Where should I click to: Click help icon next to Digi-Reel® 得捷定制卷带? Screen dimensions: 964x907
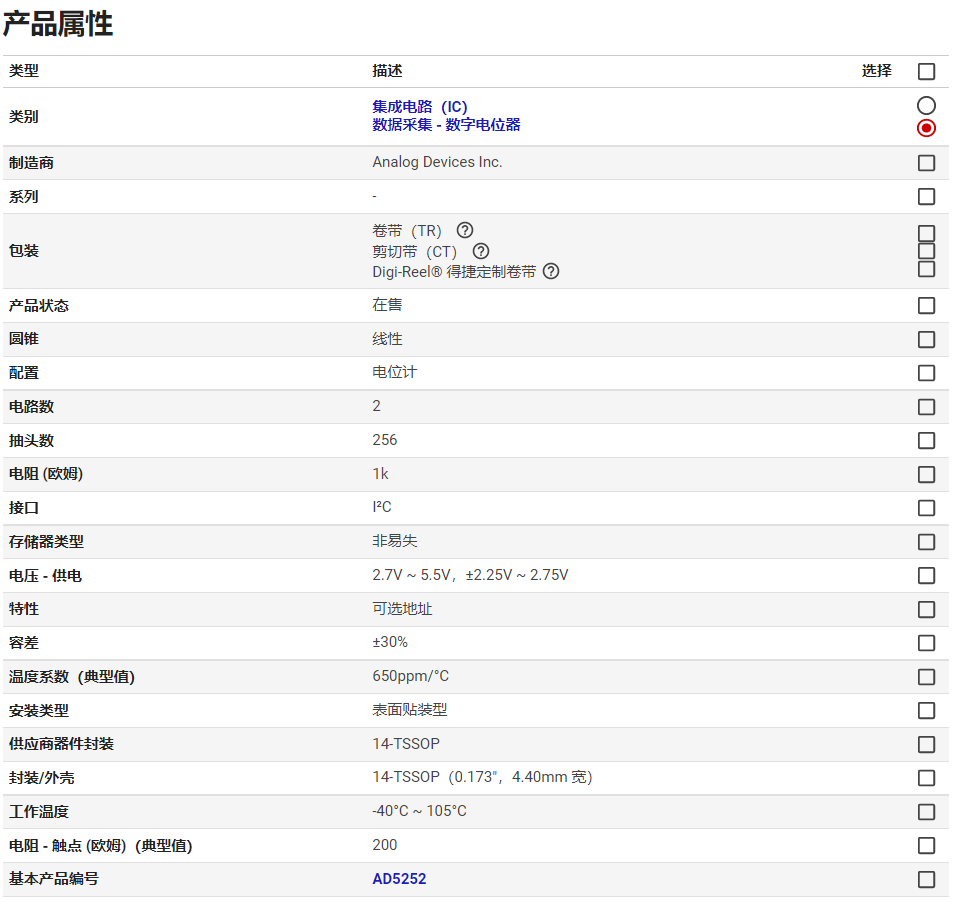(551, 271)
